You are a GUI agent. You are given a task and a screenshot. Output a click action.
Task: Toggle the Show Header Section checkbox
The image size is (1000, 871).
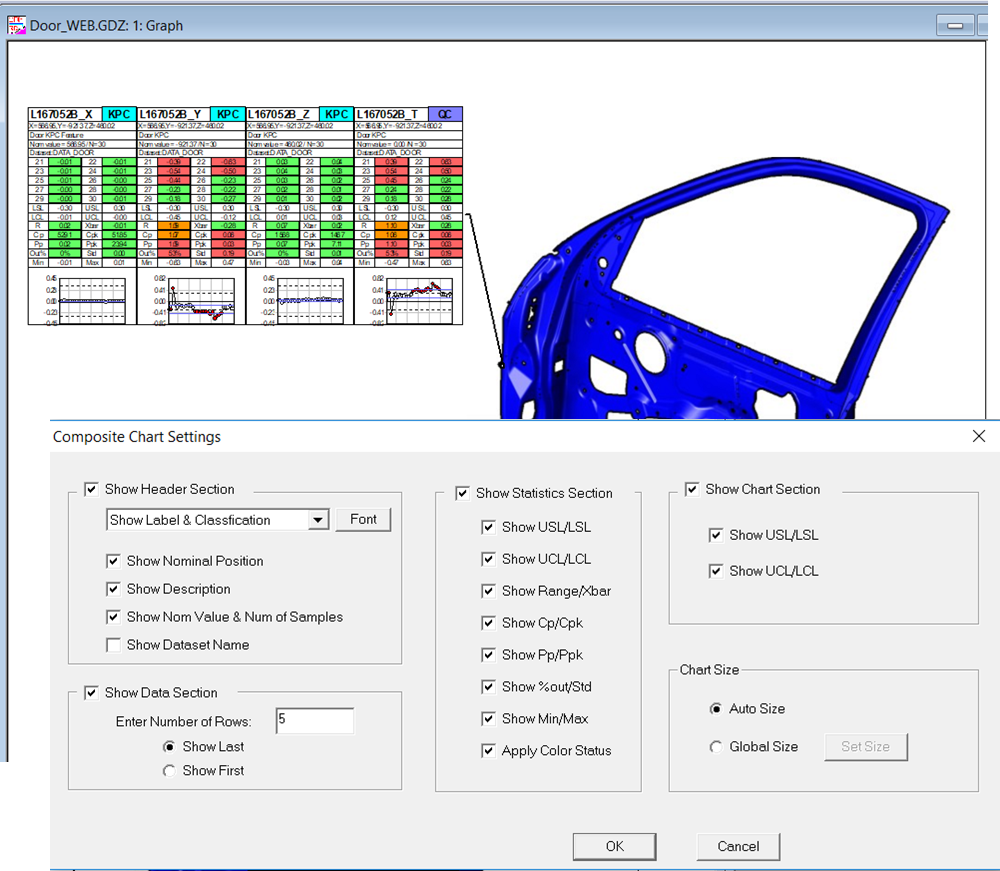point(92,489)
